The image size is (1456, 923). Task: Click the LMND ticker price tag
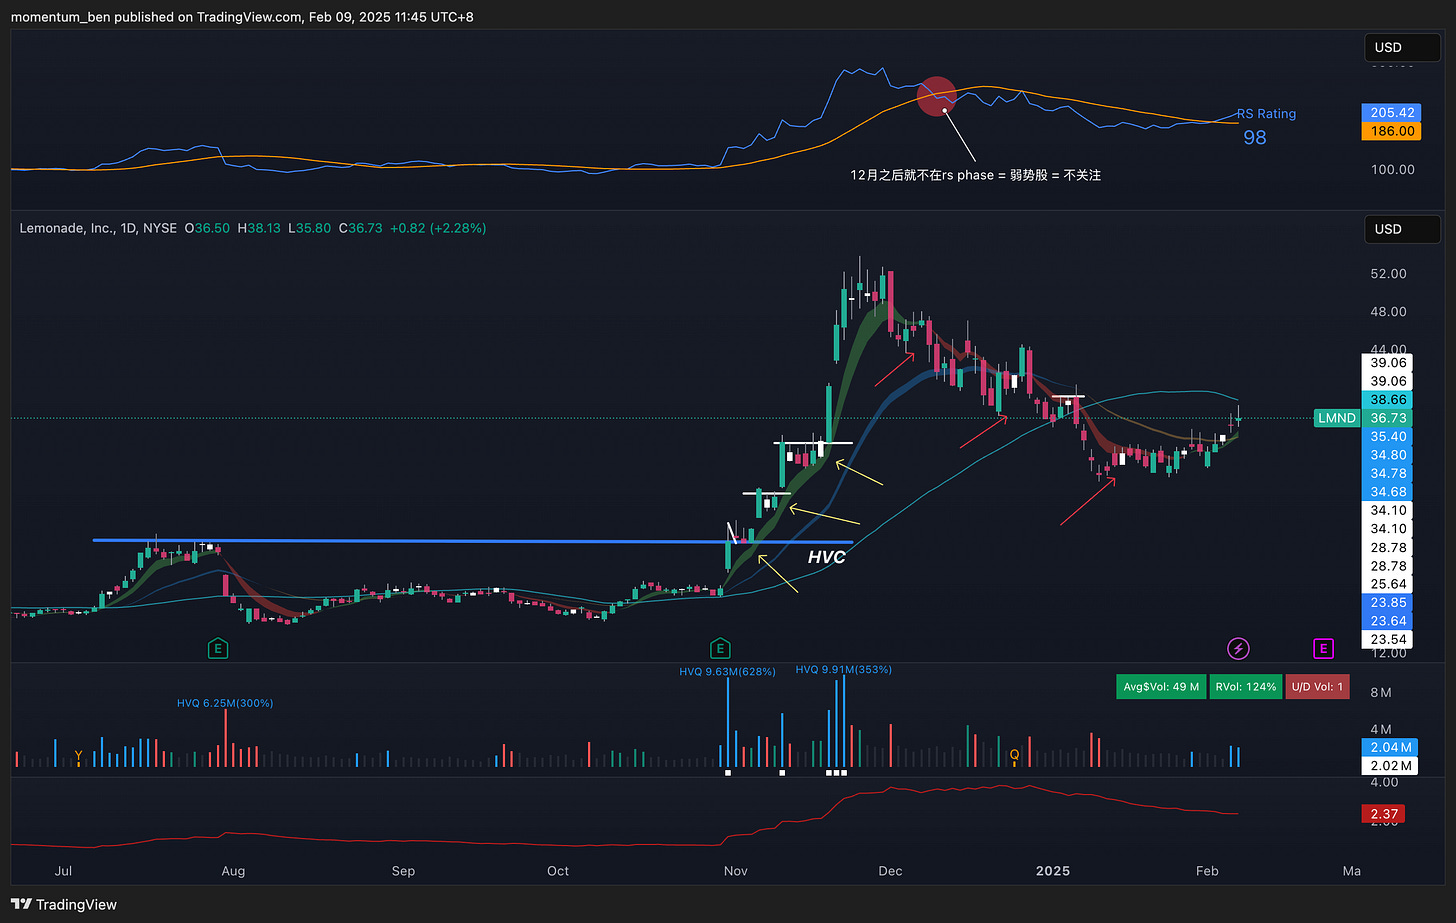tap(1336, 418)
